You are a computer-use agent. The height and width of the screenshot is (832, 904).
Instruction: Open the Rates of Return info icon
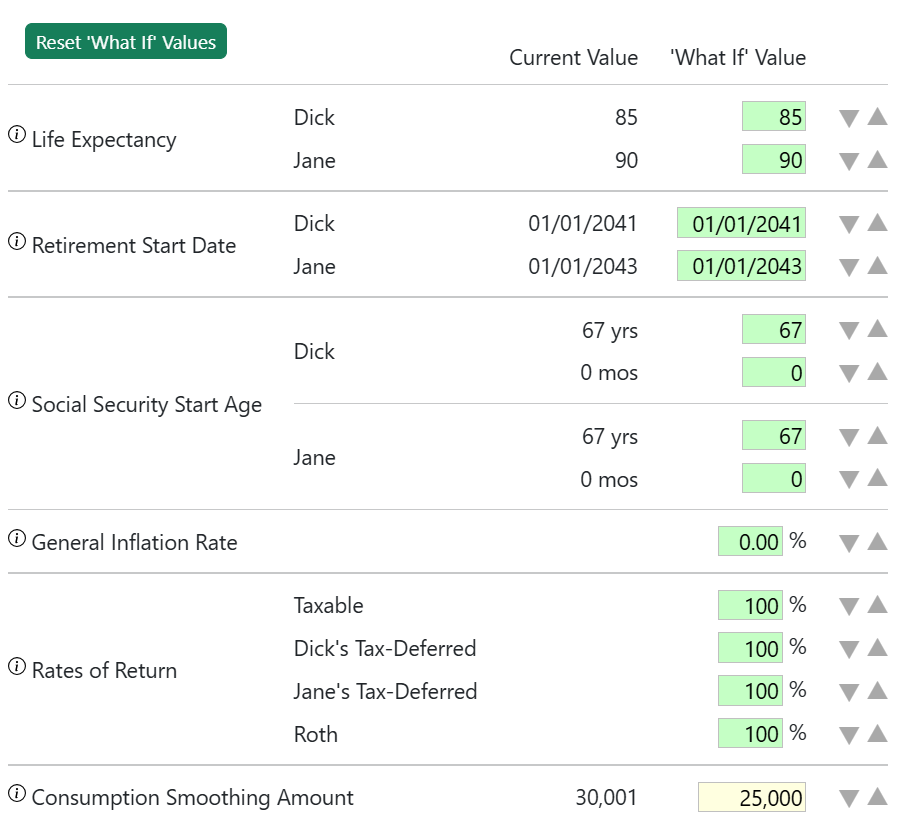coord(17,668)
